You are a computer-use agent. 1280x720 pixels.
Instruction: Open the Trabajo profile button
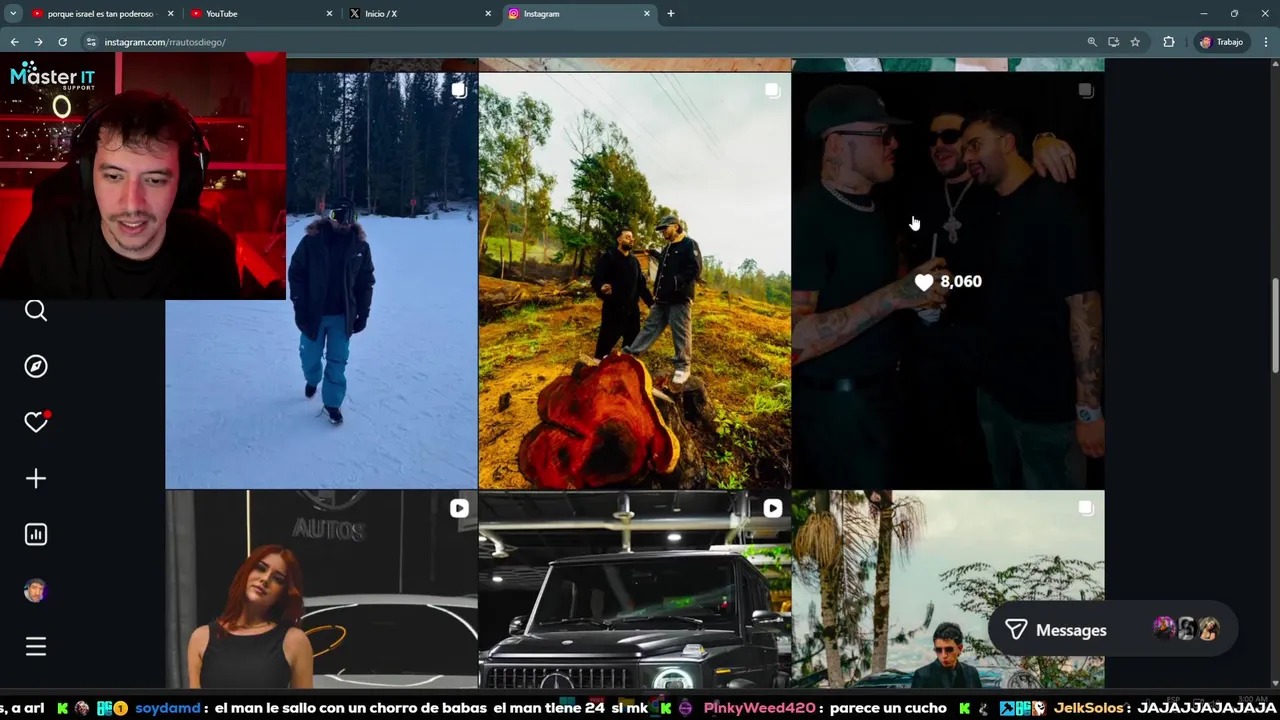(1221, 42)
